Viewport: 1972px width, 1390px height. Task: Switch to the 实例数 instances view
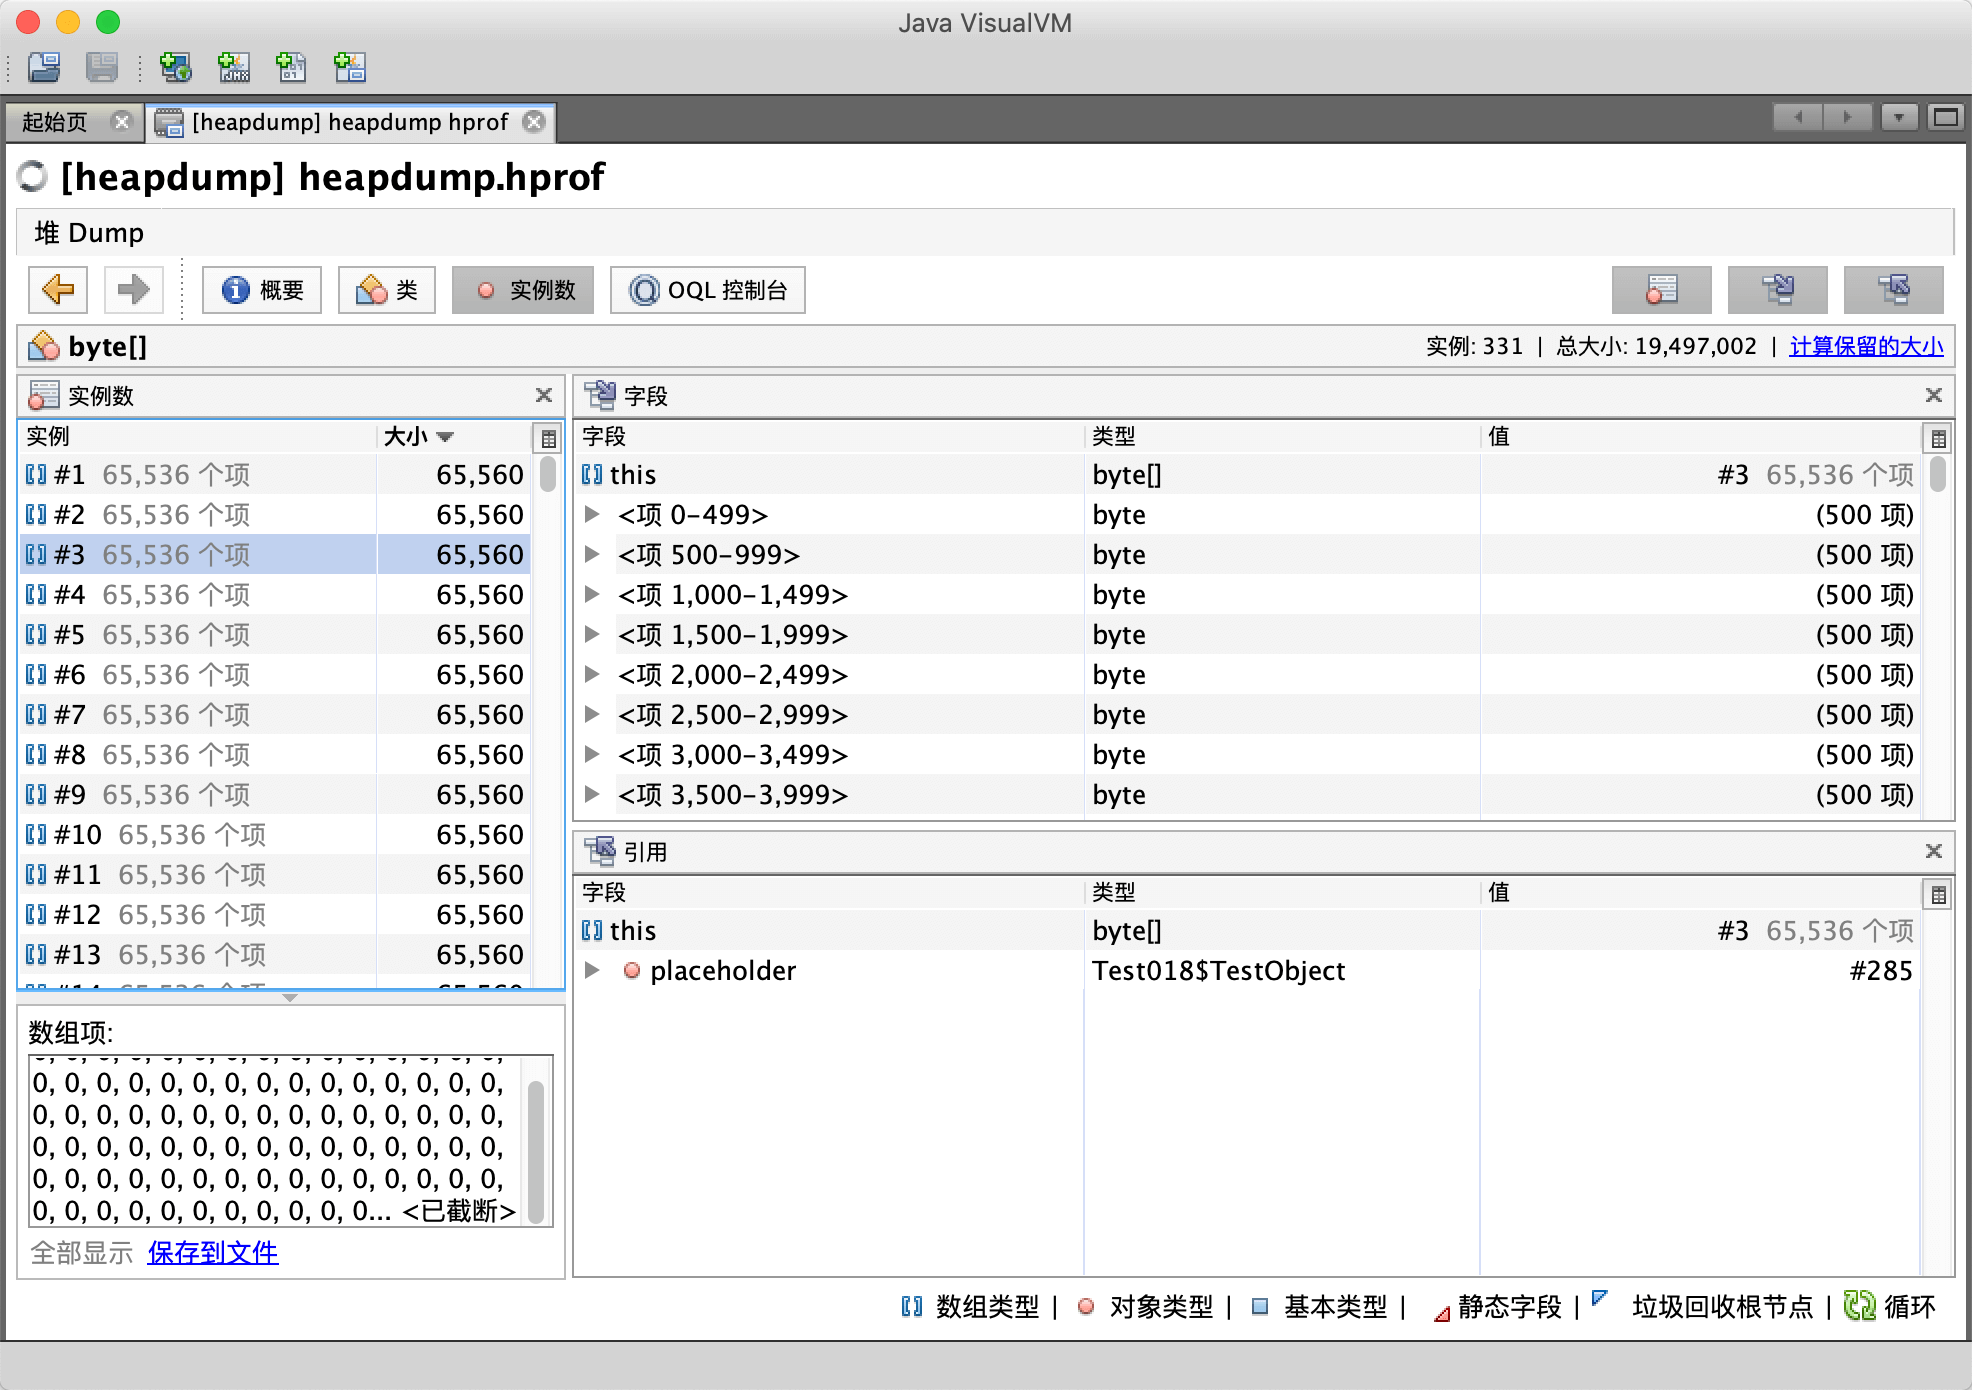pyautogui.click(x=523, y=290)
